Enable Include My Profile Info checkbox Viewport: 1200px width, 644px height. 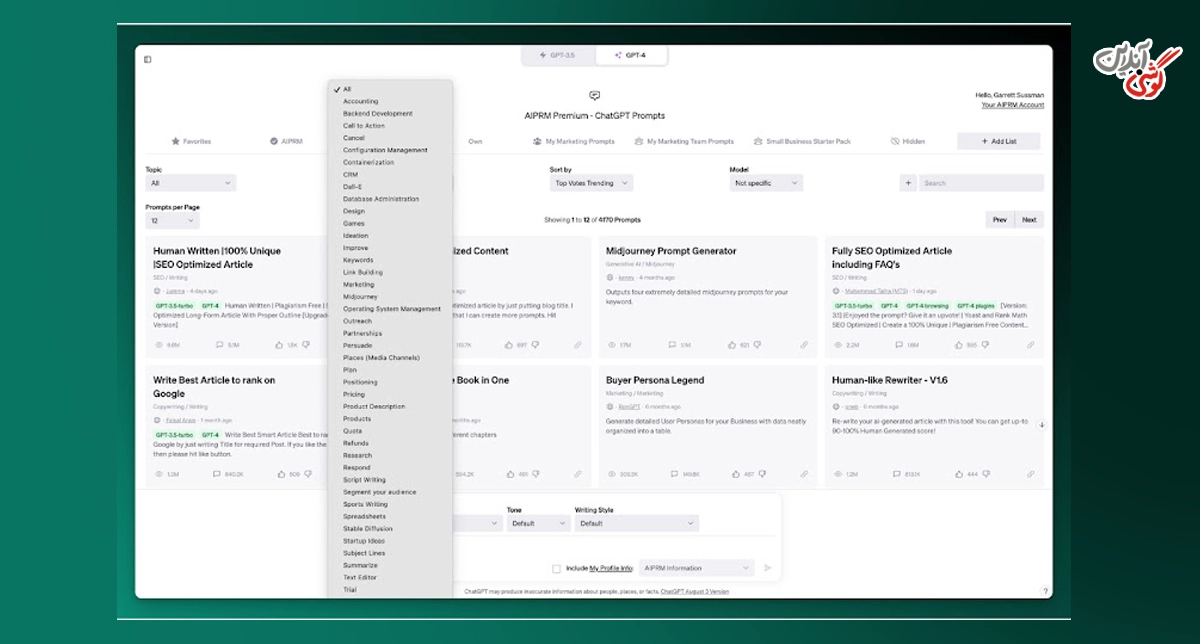(x=556, y=568)
